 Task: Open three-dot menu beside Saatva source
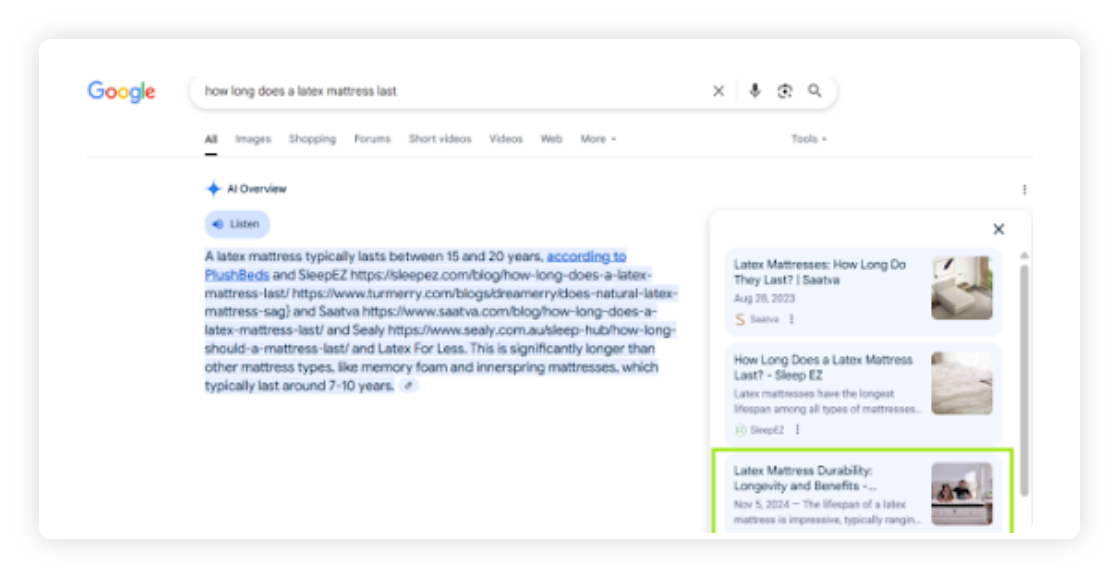(791, 320)
